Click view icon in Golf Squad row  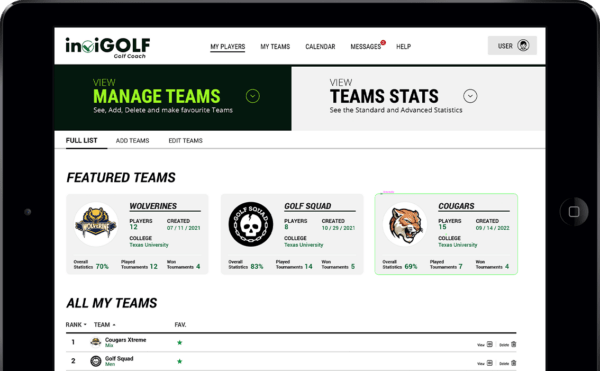(489, 363)
